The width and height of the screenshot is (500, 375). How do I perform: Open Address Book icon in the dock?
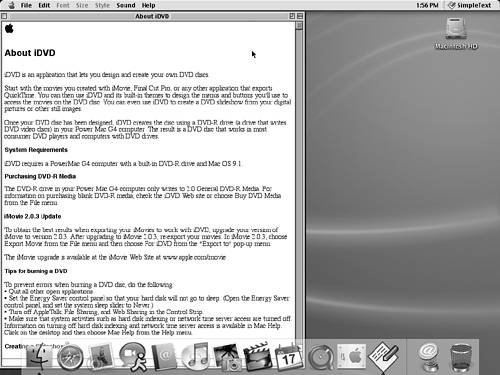[x=164, y=357]
